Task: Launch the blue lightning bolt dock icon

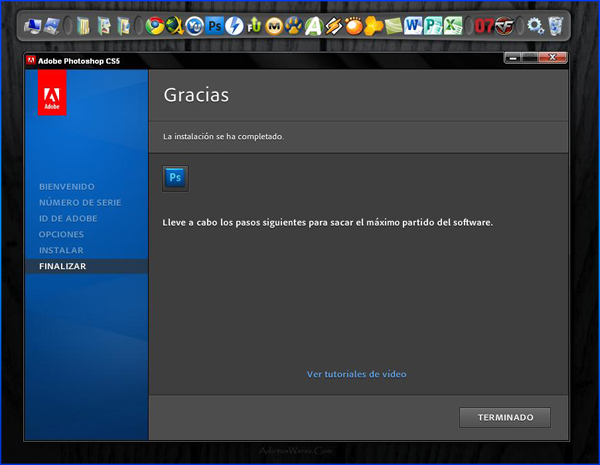Action: coord(234,26)
